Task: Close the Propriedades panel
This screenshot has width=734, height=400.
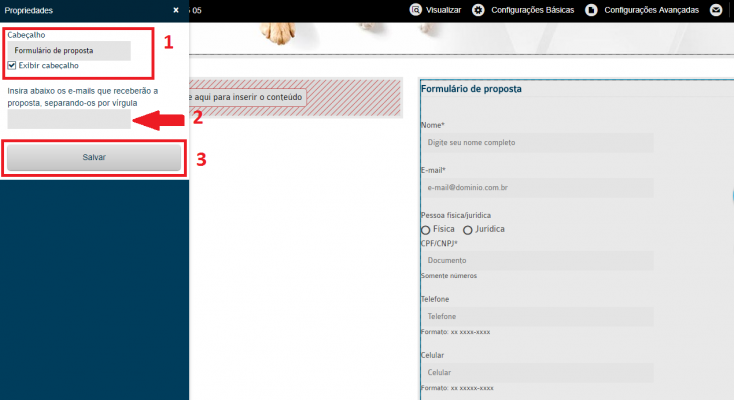Action: 176,10
